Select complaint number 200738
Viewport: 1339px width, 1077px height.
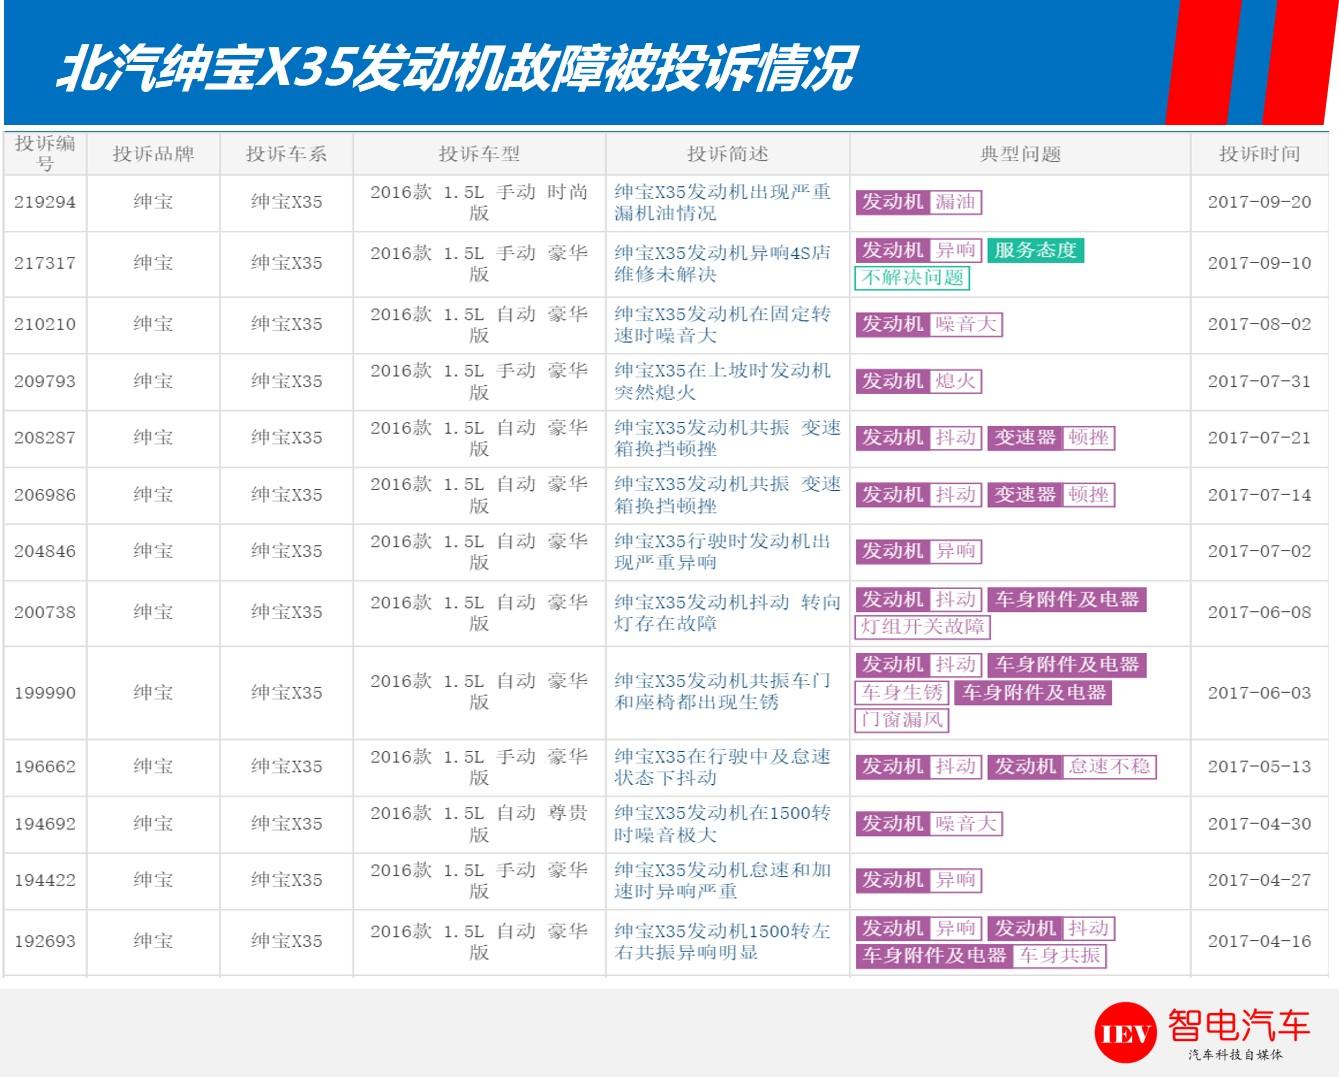click(45, 612)
